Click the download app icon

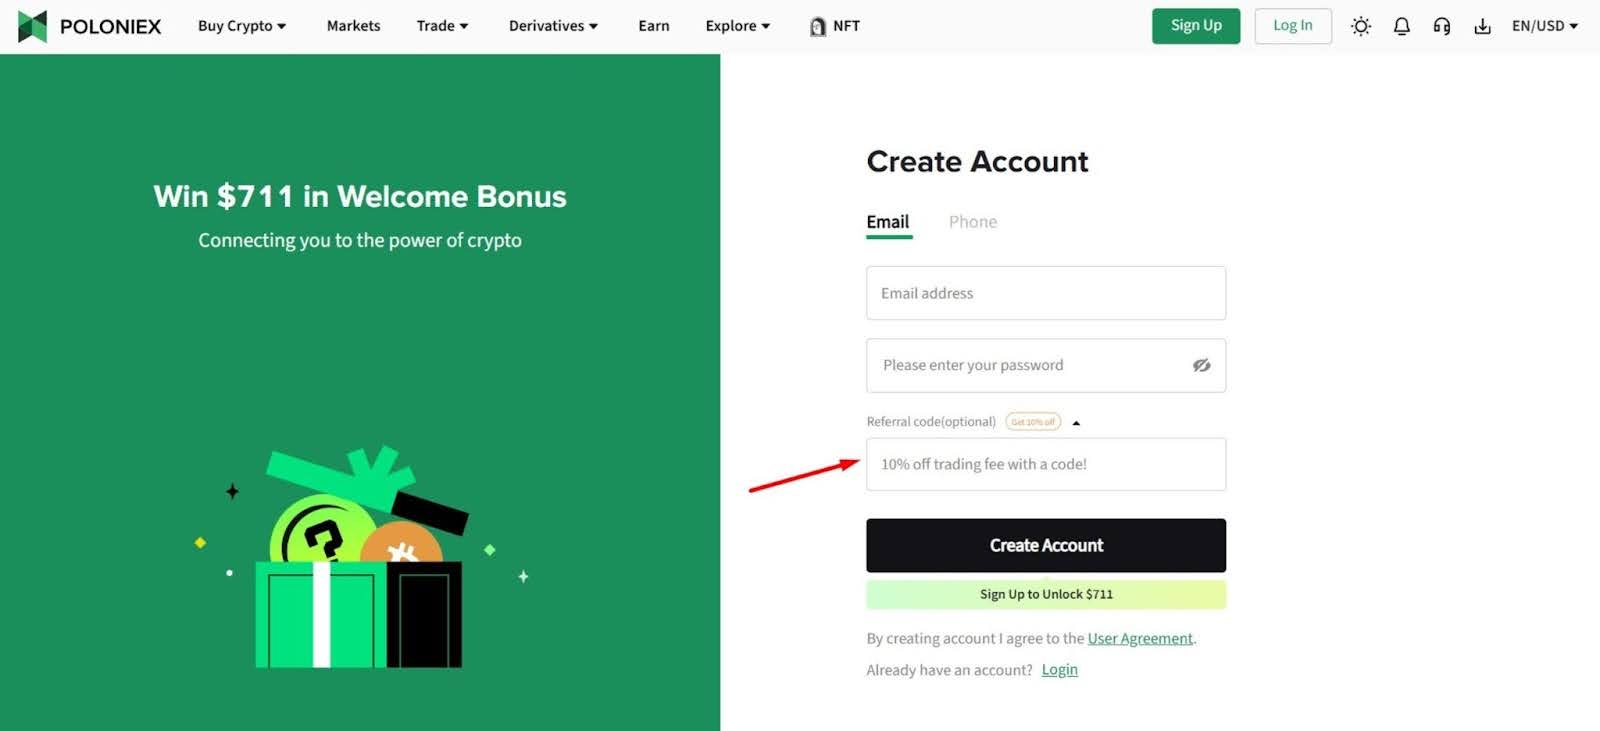coord(1482,26)
